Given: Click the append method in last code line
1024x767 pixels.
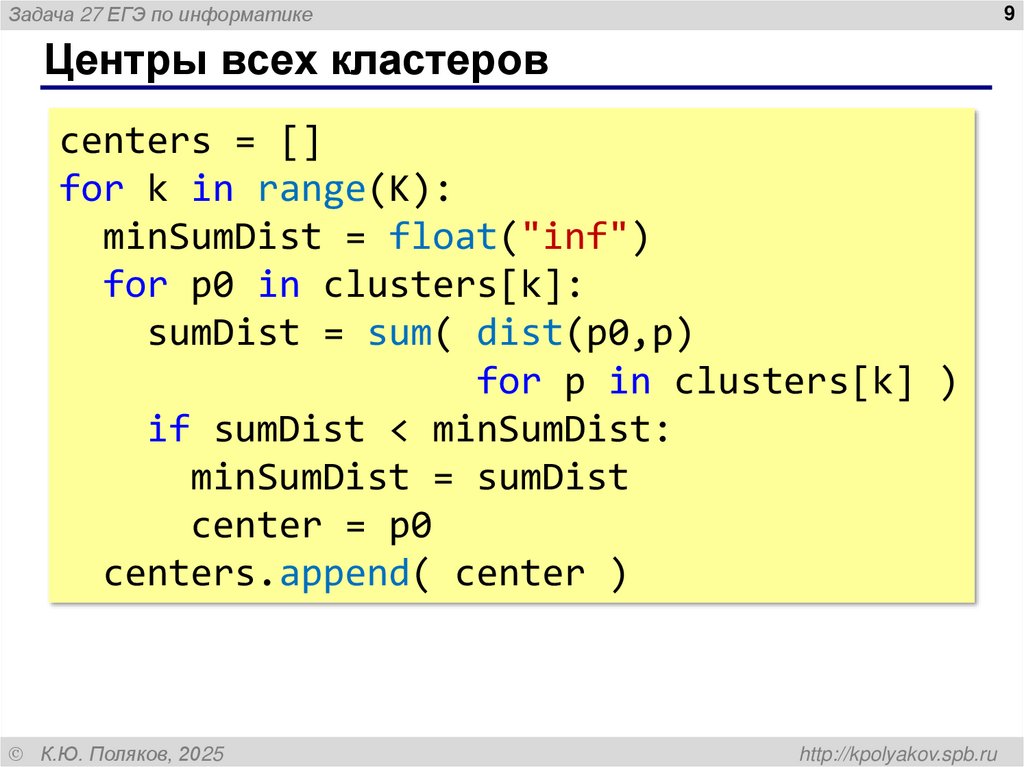Looking at the screenshot, I should pos(345,573).
